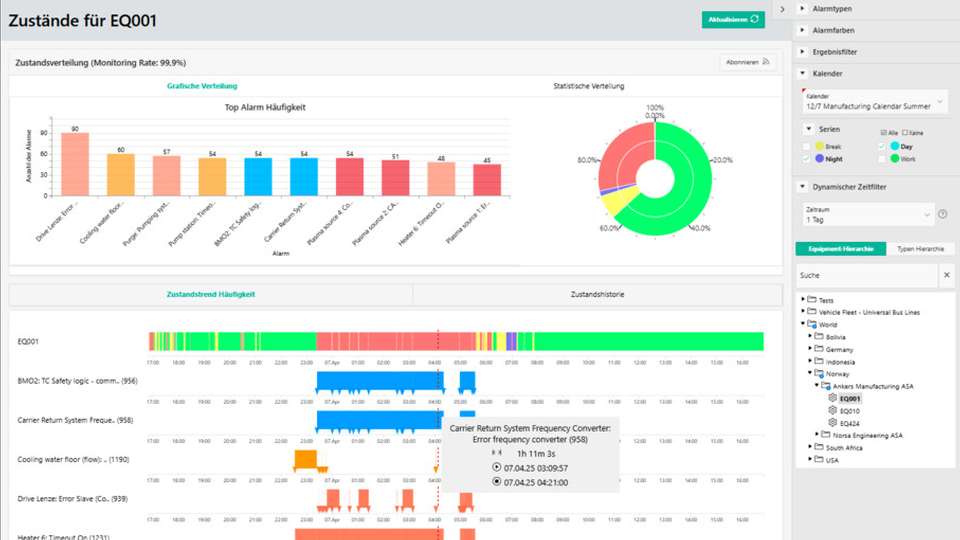Expand the Germany tree node arrow
Screen dimensions: 960x540
(x=810, y=348)
